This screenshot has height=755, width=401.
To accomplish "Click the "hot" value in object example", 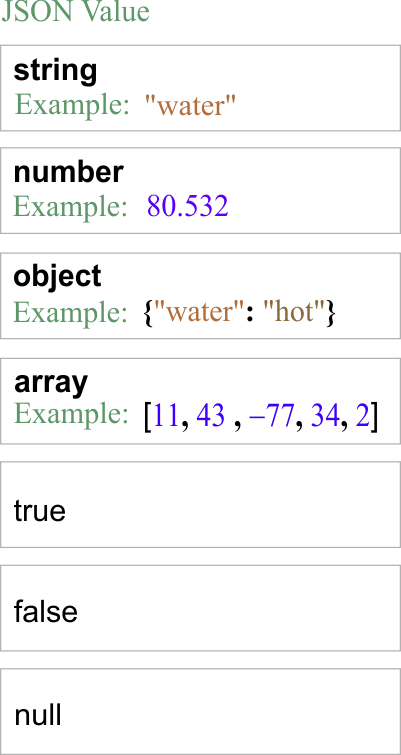I will (294, 312).
